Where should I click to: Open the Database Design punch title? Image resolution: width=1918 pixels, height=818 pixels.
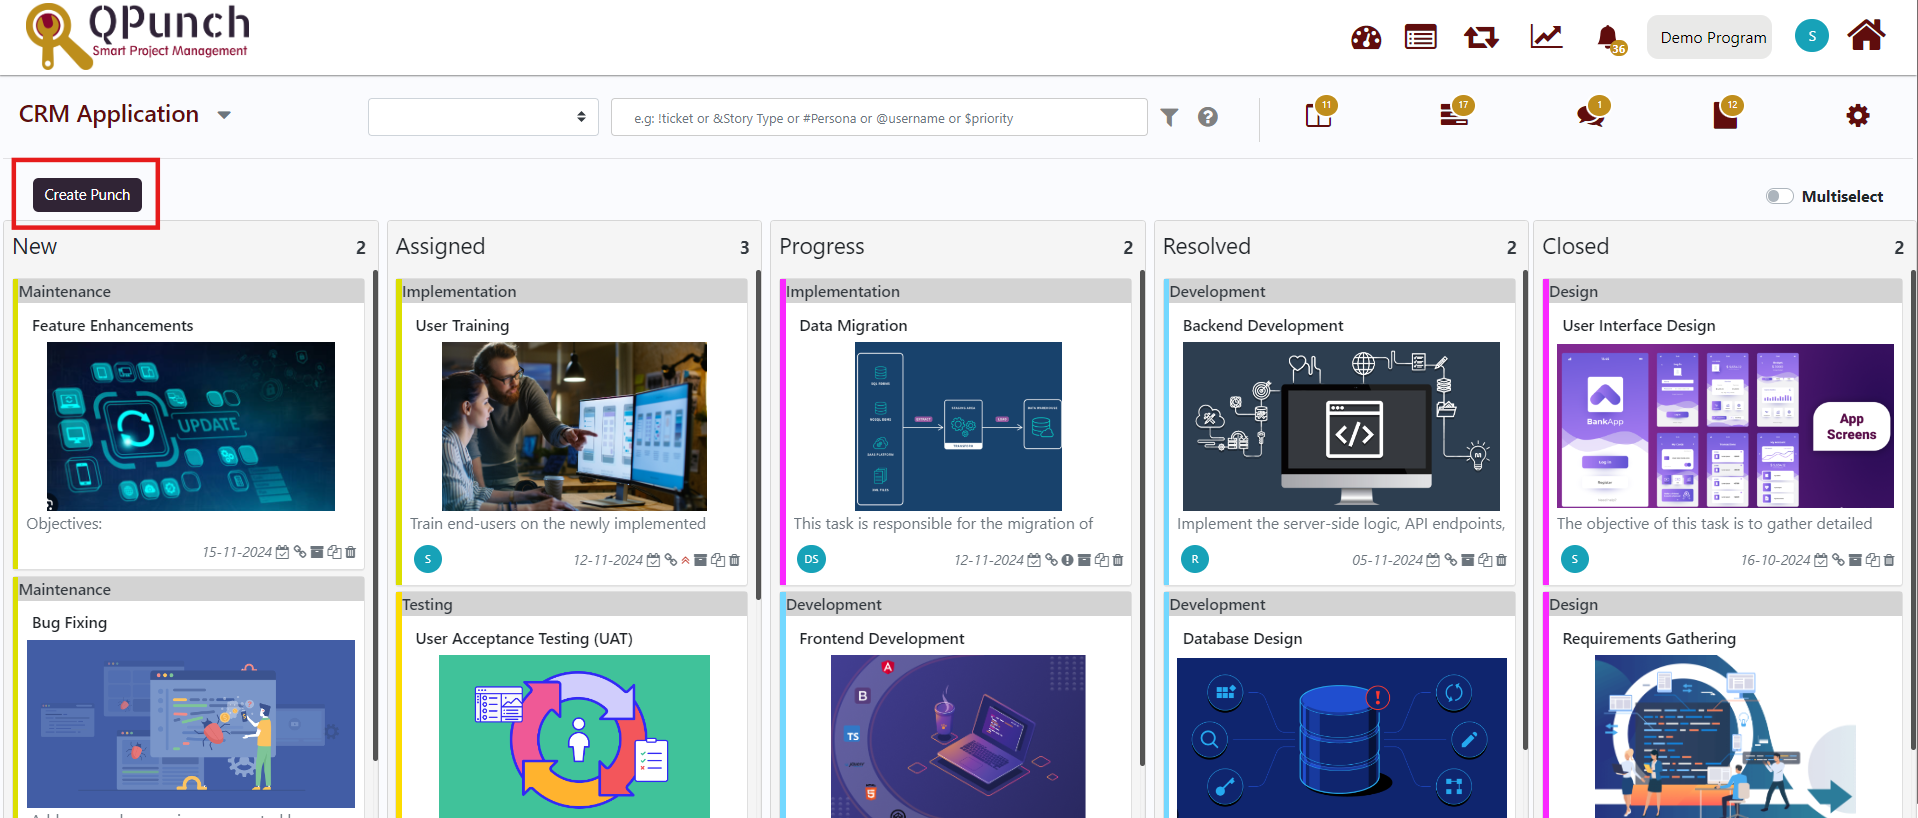click(1242, 639)
